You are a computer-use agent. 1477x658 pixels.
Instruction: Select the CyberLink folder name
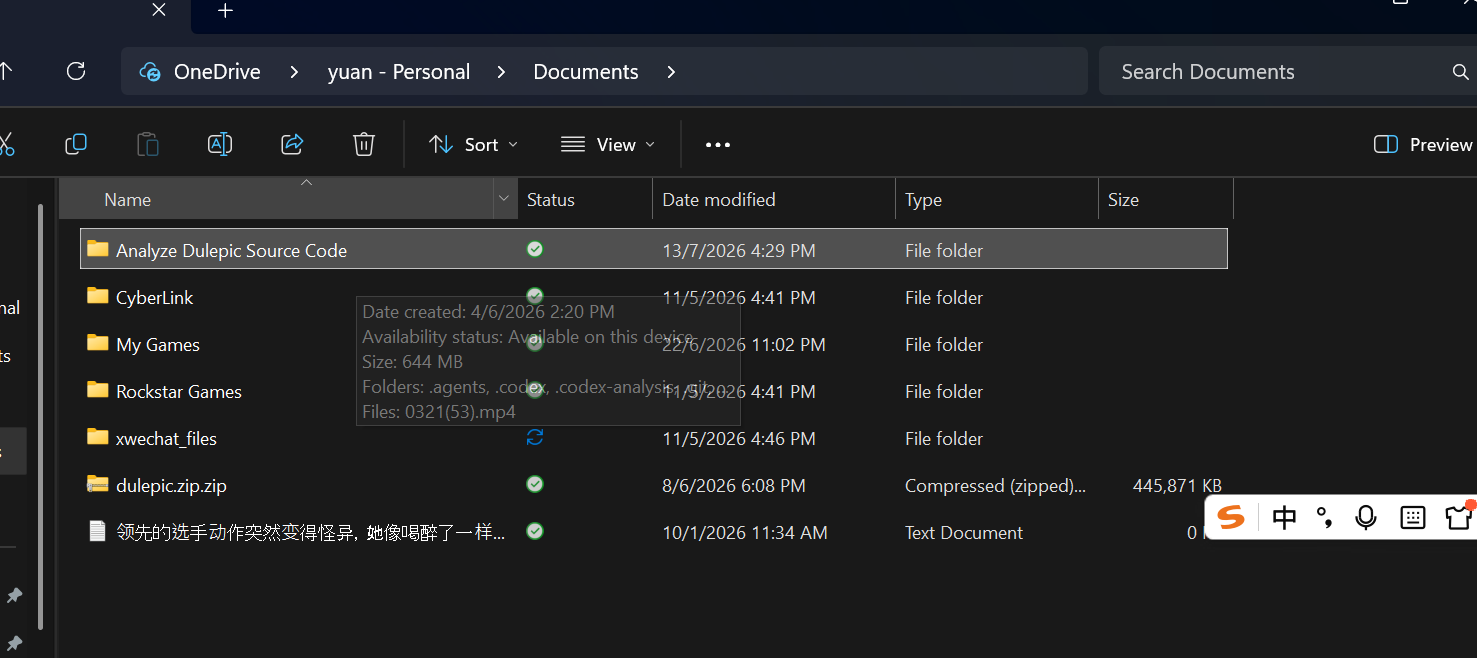155,297
